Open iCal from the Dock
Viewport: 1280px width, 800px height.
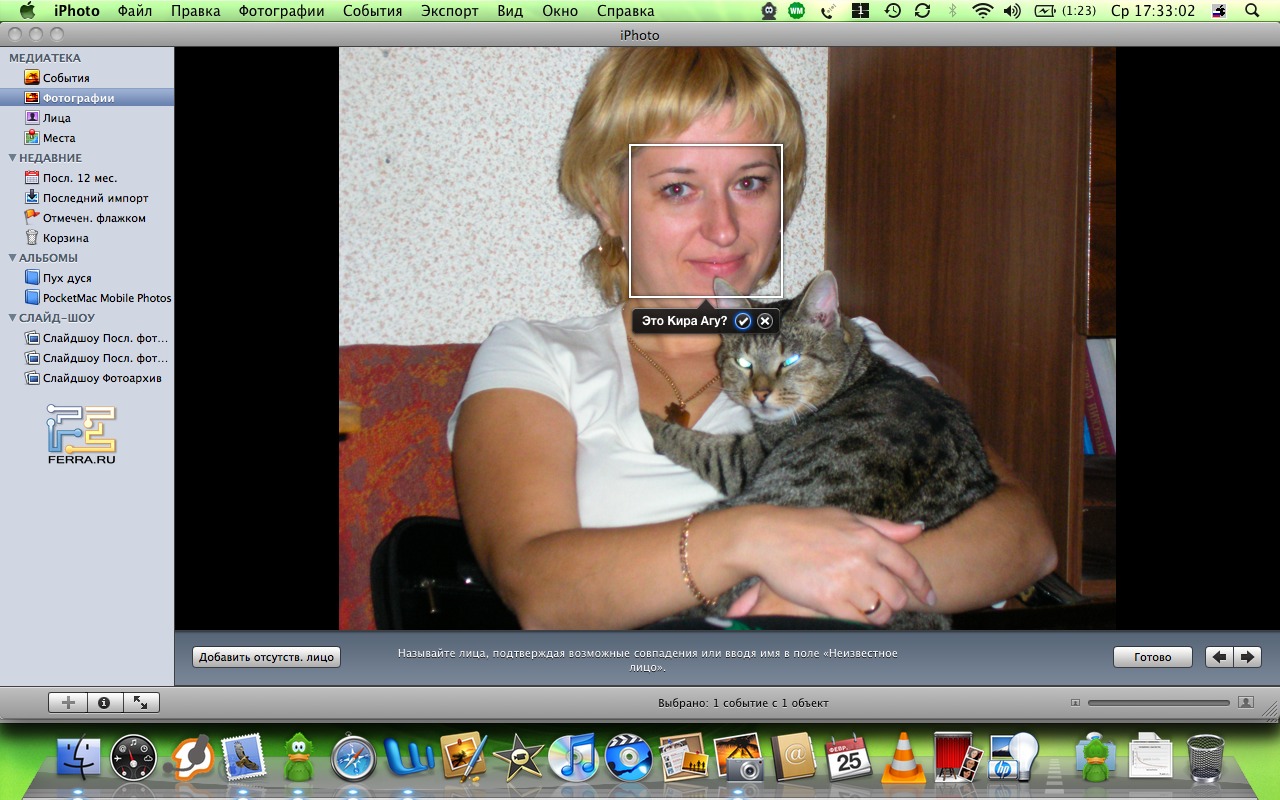[849, 757]
